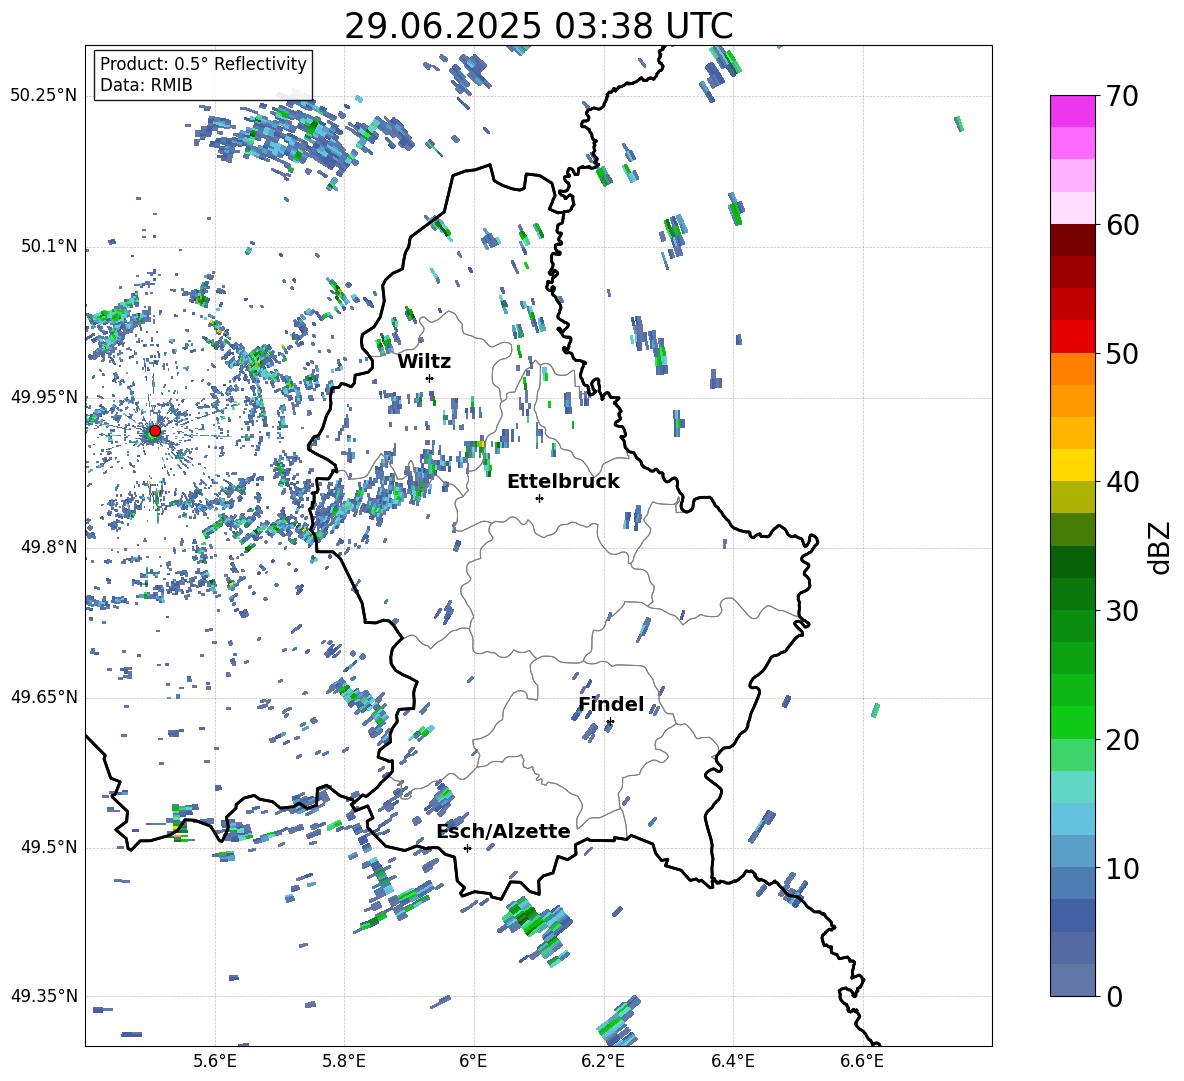Click the Findel city label
This screenshot has height=1081, width=1184.
(611, 704)
